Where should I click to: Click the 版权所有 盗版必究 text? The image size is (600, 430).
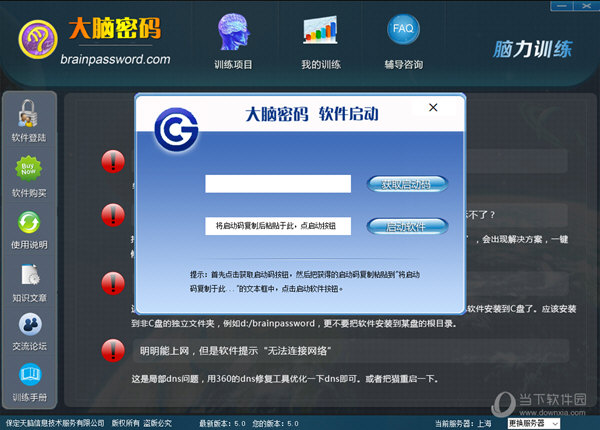(x=142, y=423)
